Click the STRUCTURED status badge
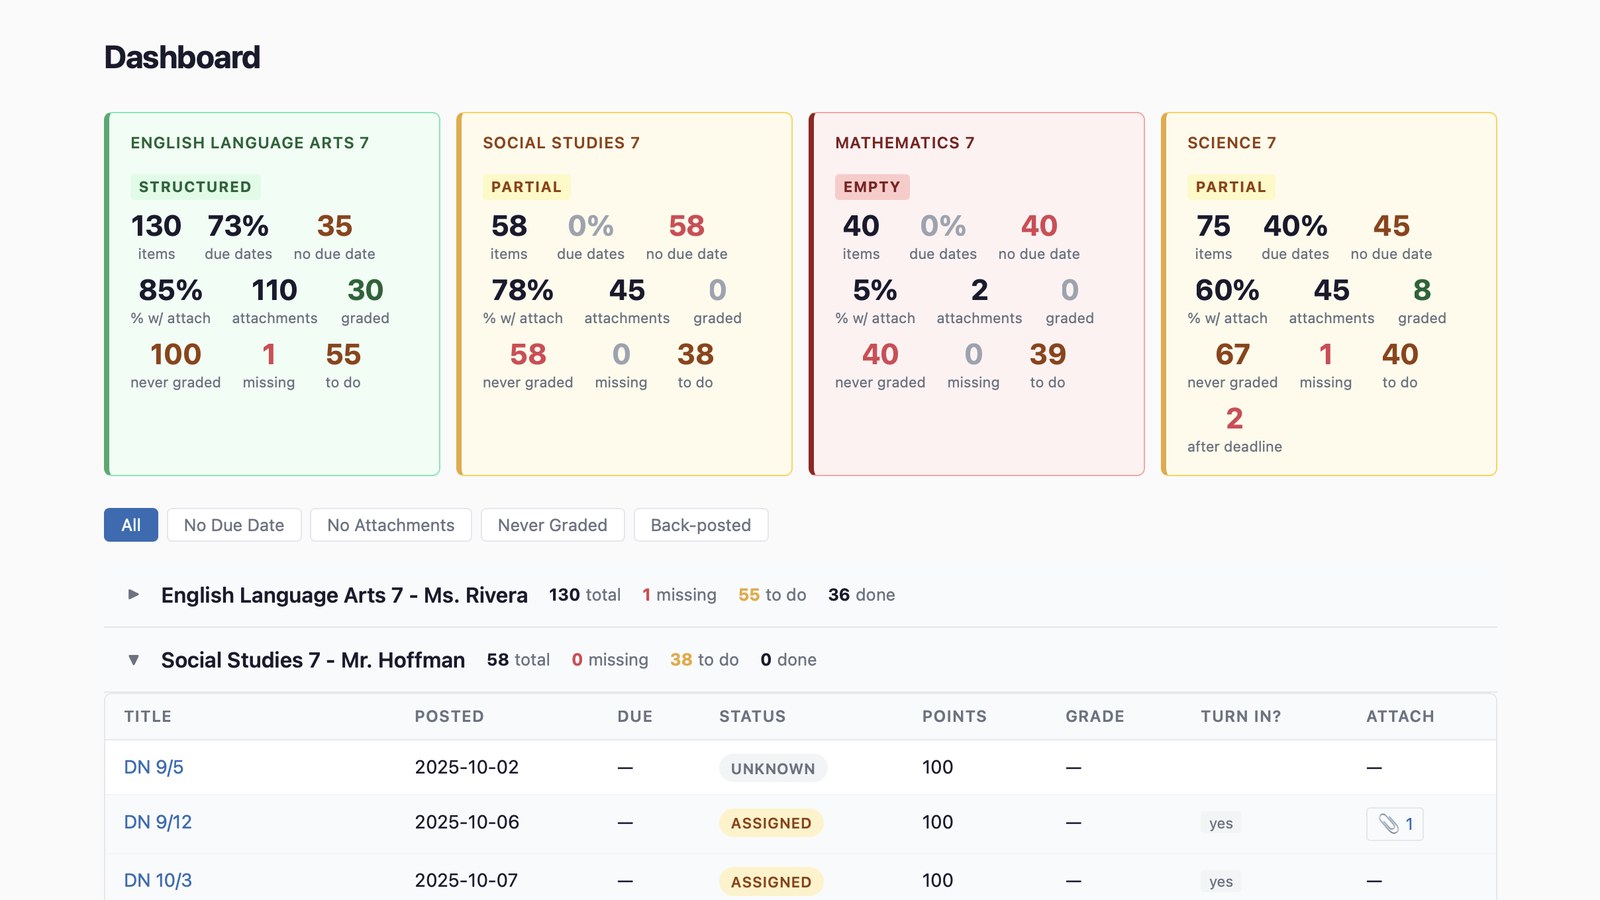The image size is (1600, 900). pos(195,187)
